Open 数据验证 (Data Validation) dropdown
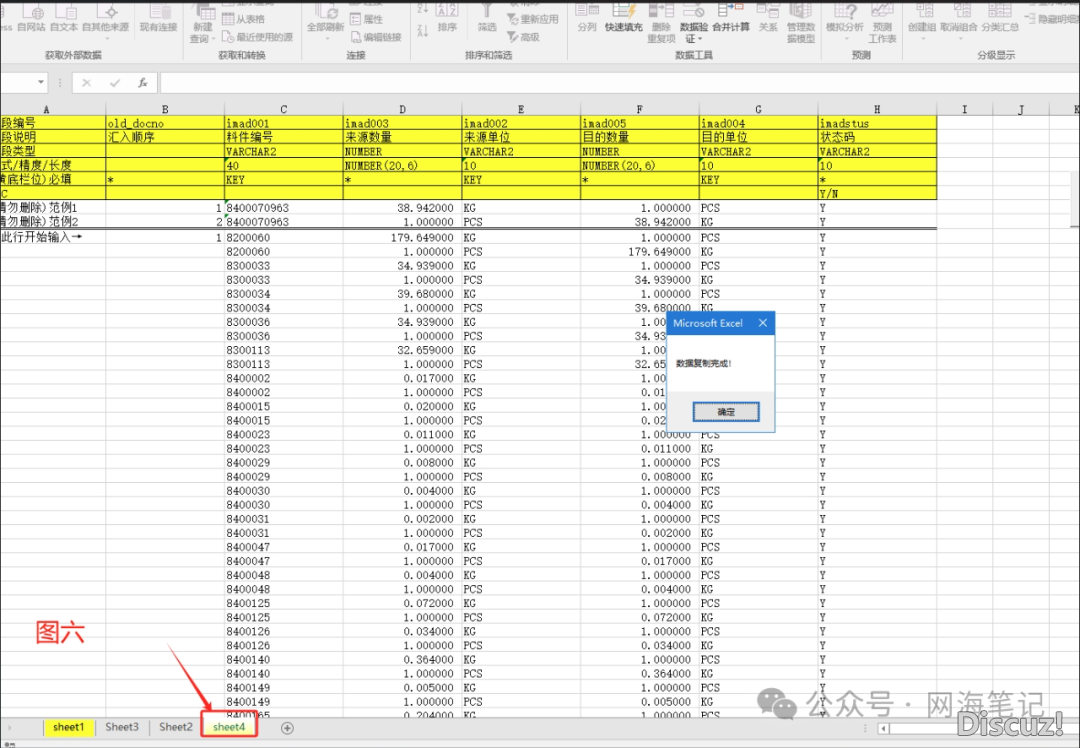This screenshot has height=748, width=1080. click(x=694, y=23)
